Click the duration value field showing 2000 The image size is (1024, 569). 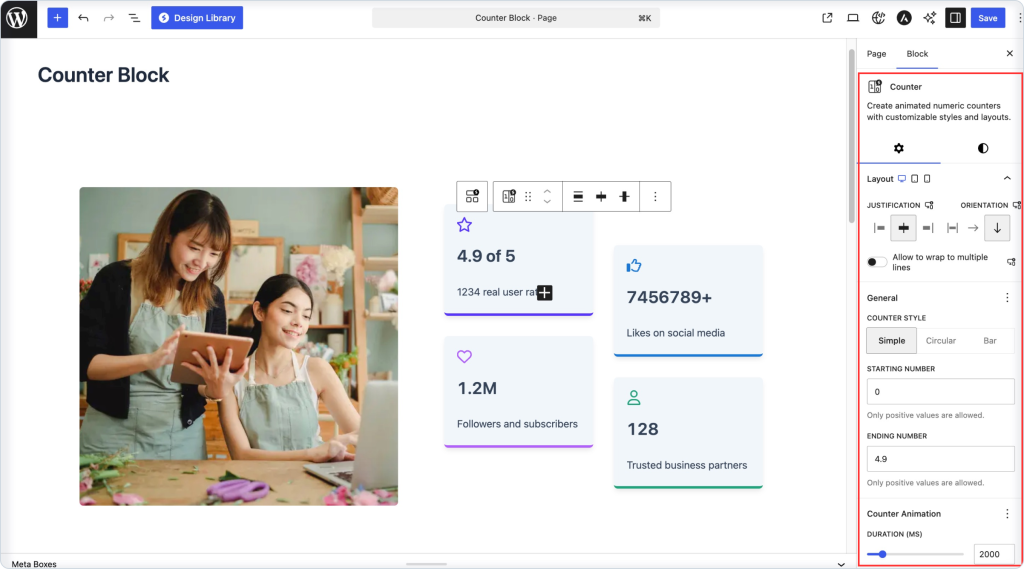coord(993,554)
